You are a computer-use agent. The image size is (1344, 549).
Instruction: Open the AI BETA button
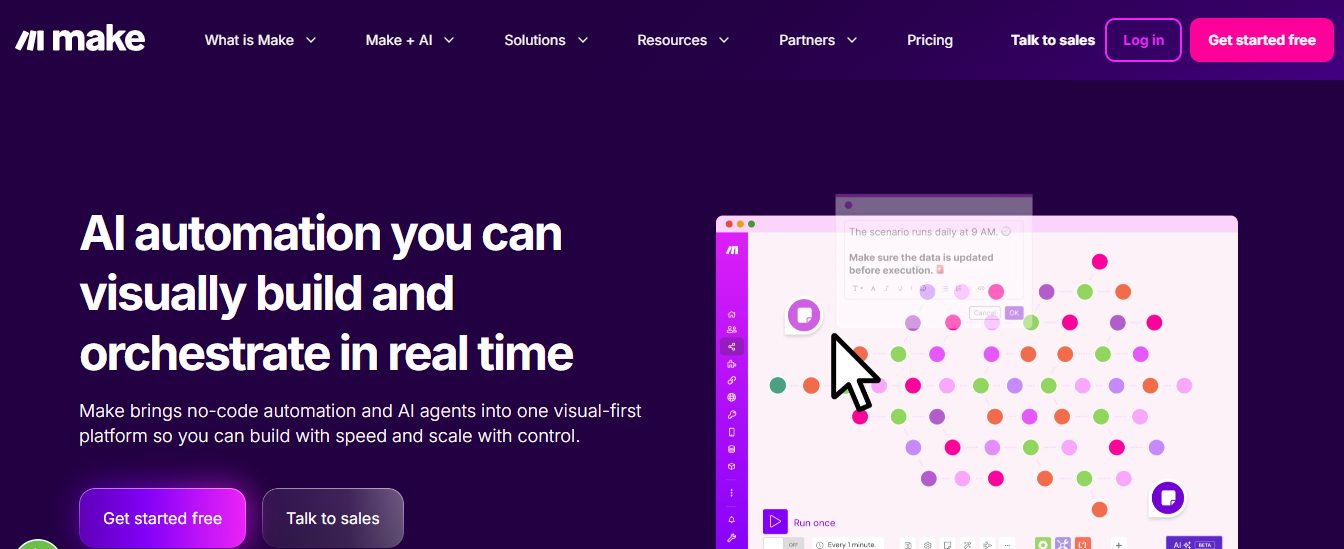pos(1194,544)
